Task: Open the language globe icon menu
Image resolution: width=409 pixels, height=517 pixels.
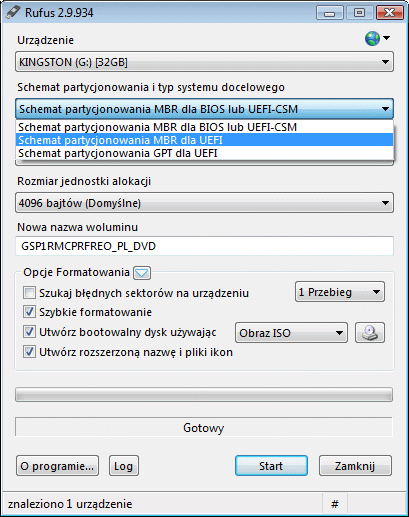Action: coord(377,39)
